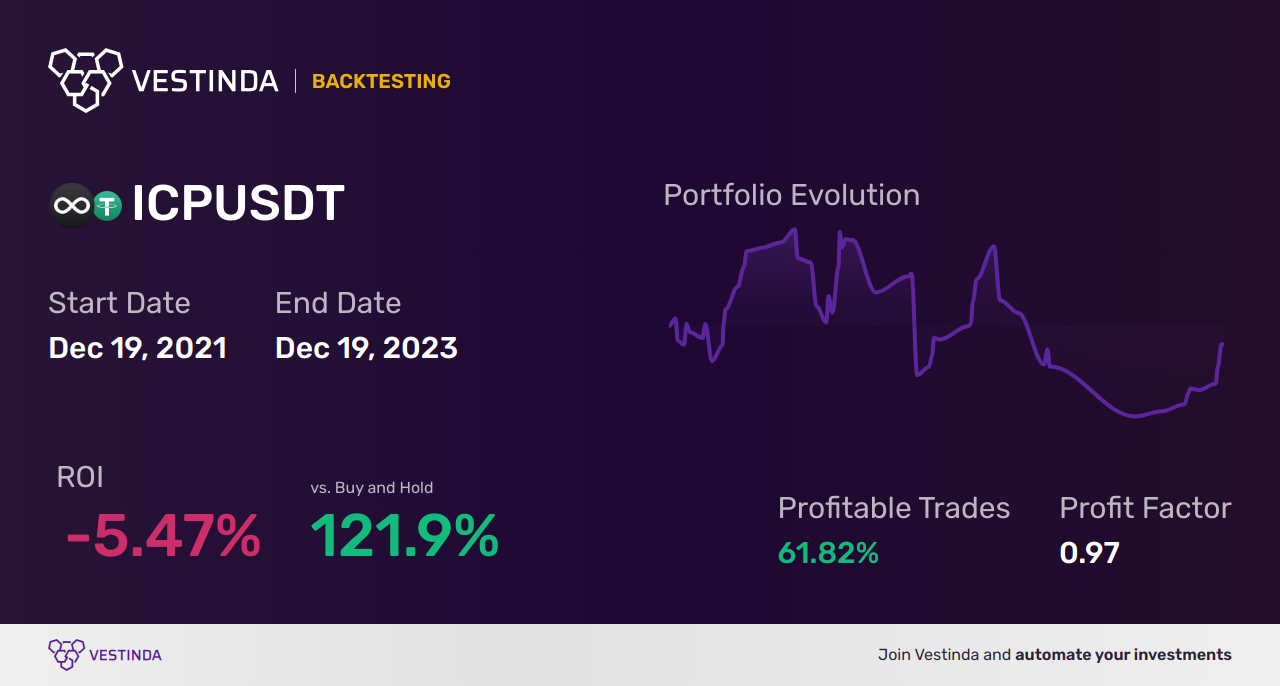Viewport: 1280px width, 686px height.
Task: Click the Join Vestinda footer link
Action: pos(1054,655)
